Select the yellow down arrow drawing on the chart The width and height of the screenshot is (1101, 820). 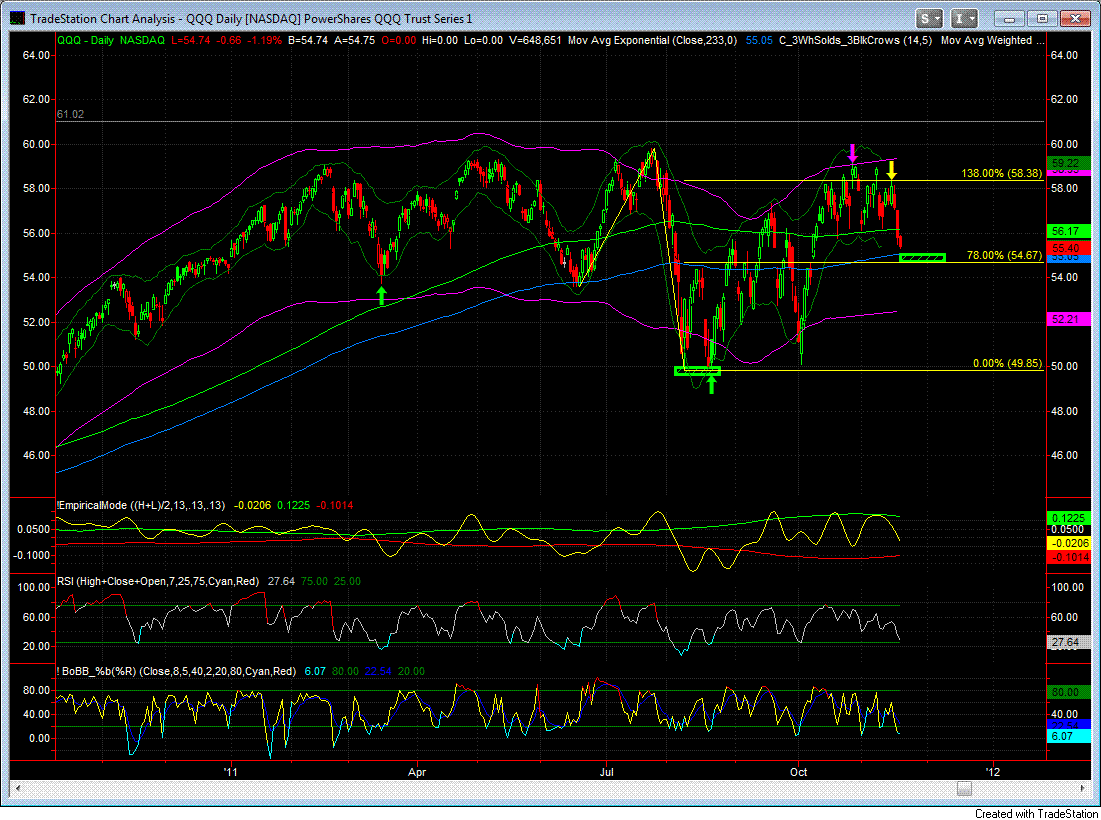click(891, 170)
